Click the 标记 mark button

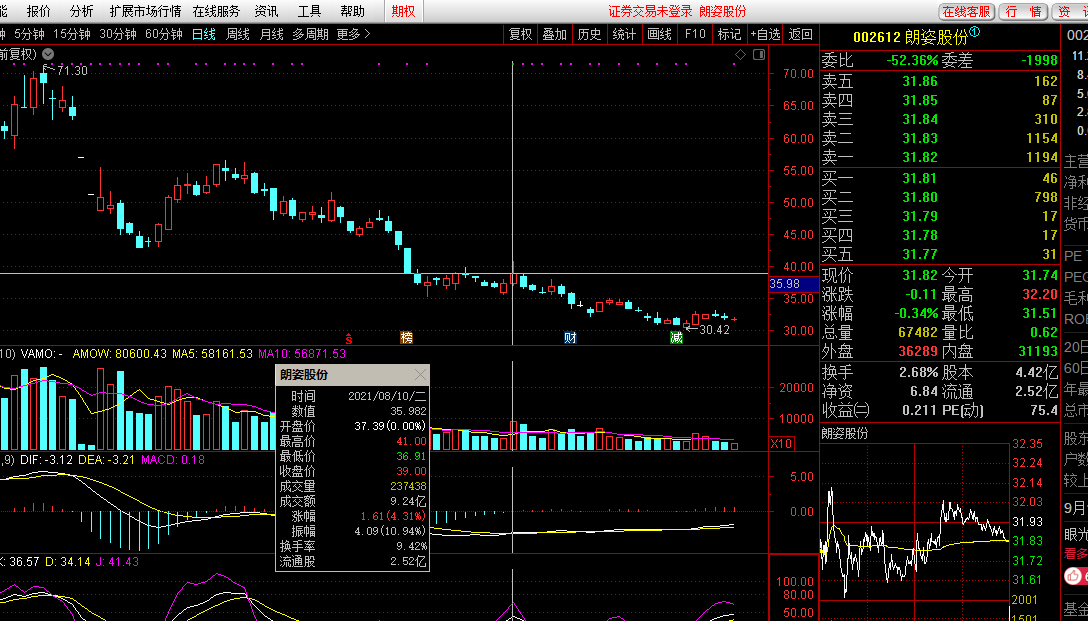click(x=729, y=34)
